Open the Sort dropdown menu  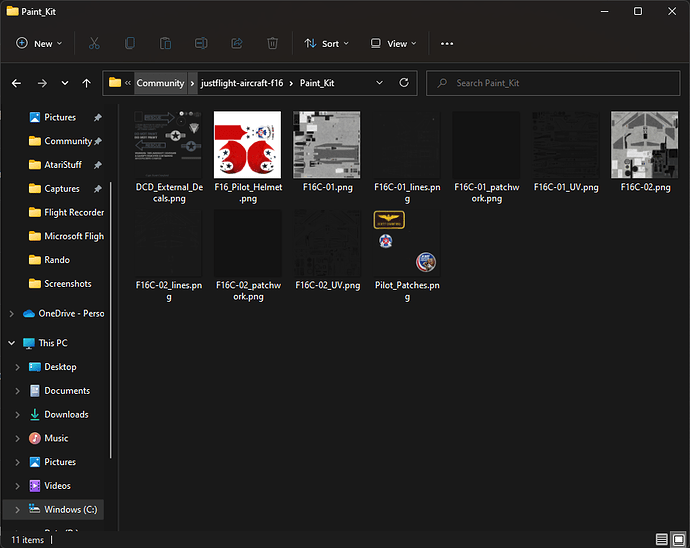tap(323, 44)
